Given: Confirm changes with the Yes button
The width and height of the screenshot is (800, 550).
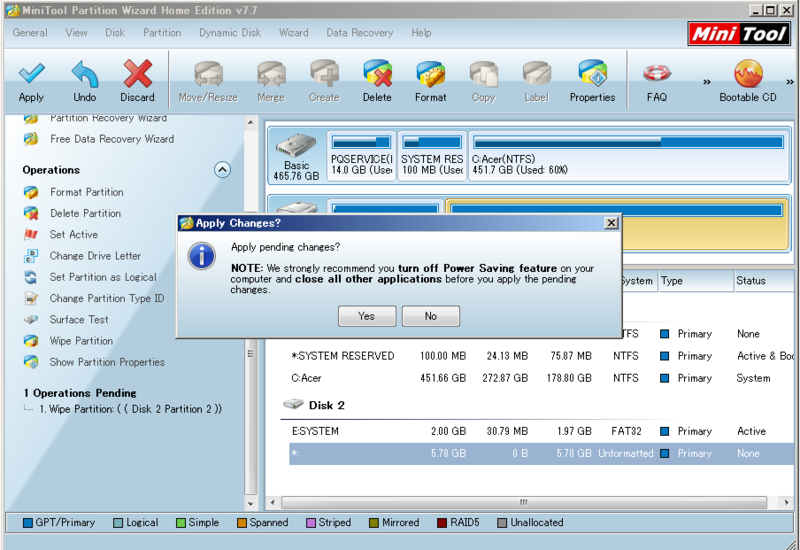Looking at the screenshot, I should (x=367, y=316).
